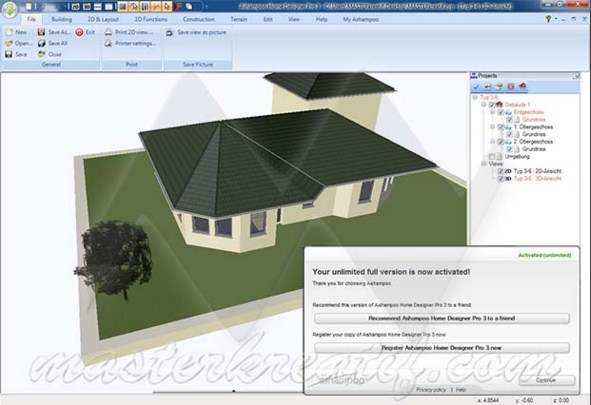Open a file with the Open icon
This screenshot has width=591, height=405.
coord(9,43)
